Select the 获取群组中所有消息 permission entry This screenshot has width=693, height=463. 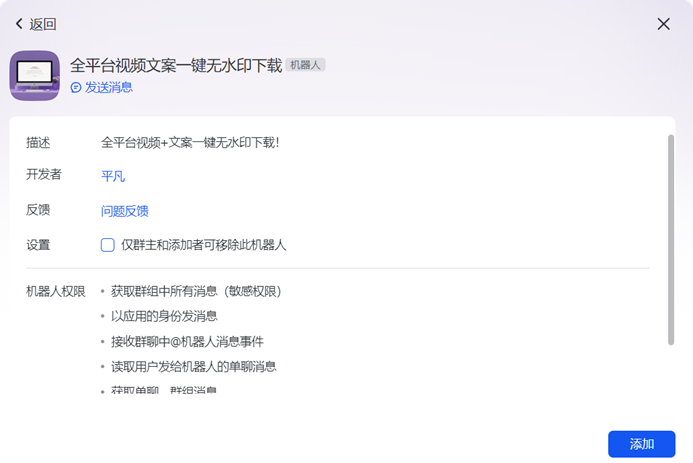coord(196,292)
